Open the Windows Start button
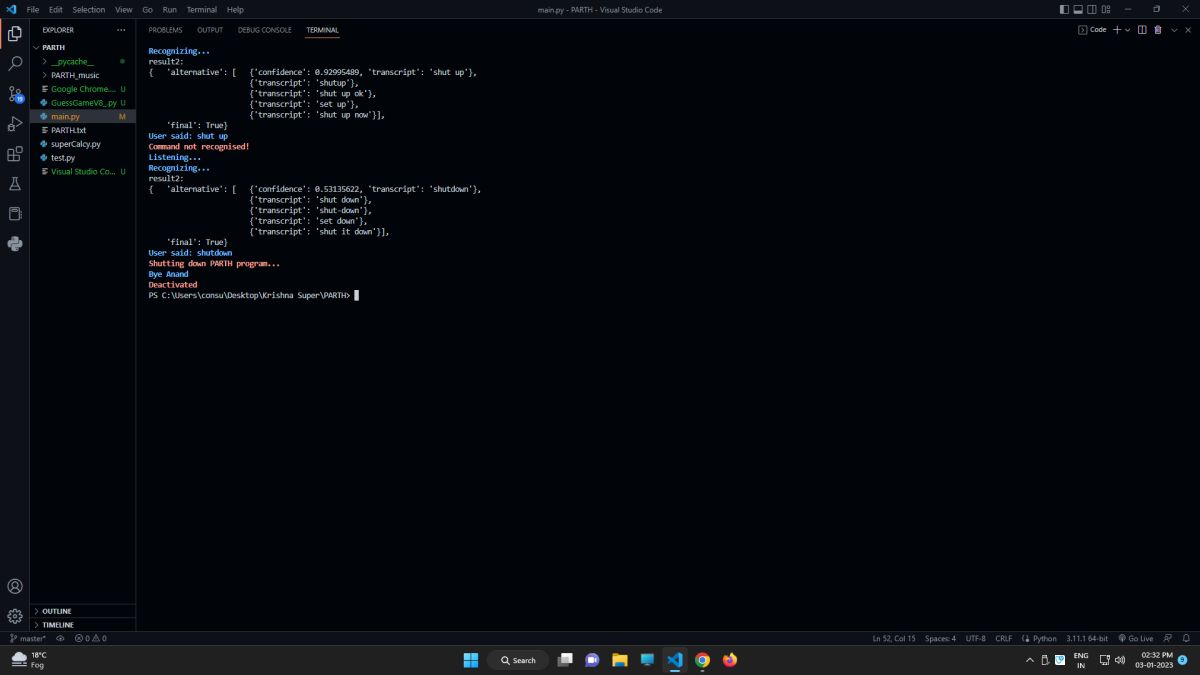 click(470, 660)
